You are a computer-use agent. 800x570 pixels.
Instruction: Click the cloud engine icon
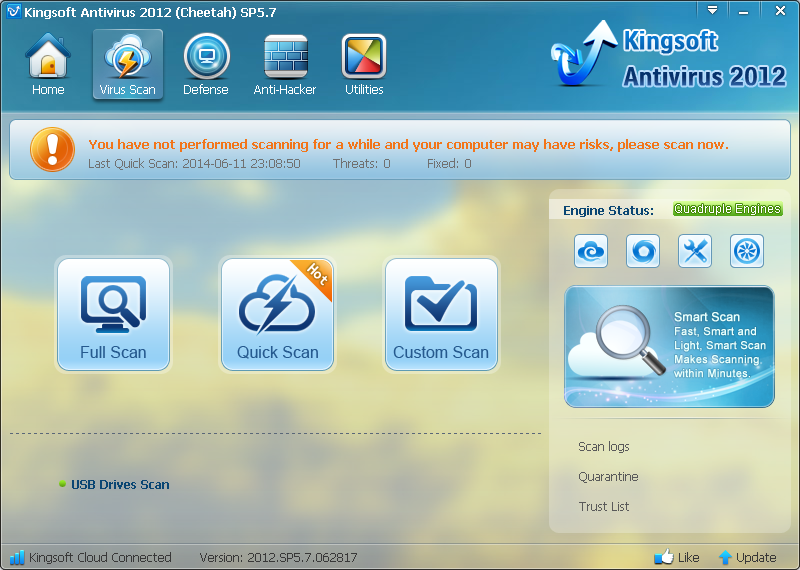click(591, 251)
